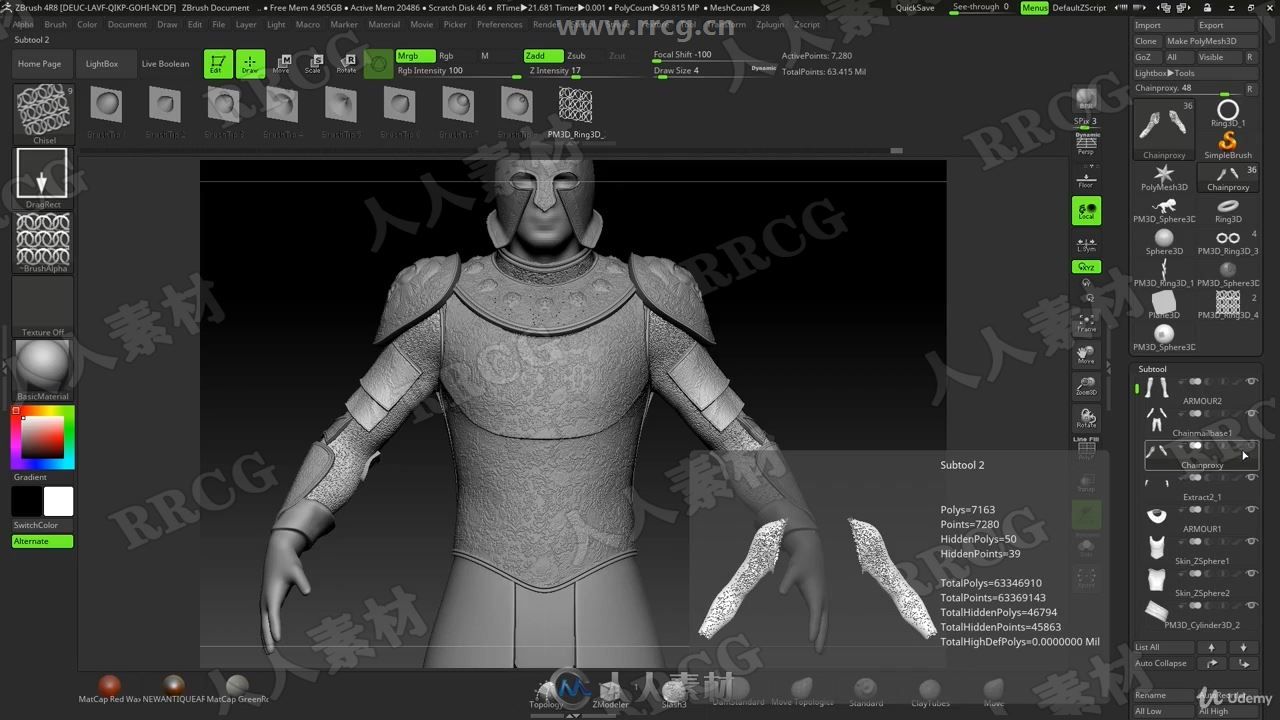Hide the Chainmailbase1 subtool eye icon
Image resolution: width=1280 pixels, height=720 pixels.
(1251, 413)
